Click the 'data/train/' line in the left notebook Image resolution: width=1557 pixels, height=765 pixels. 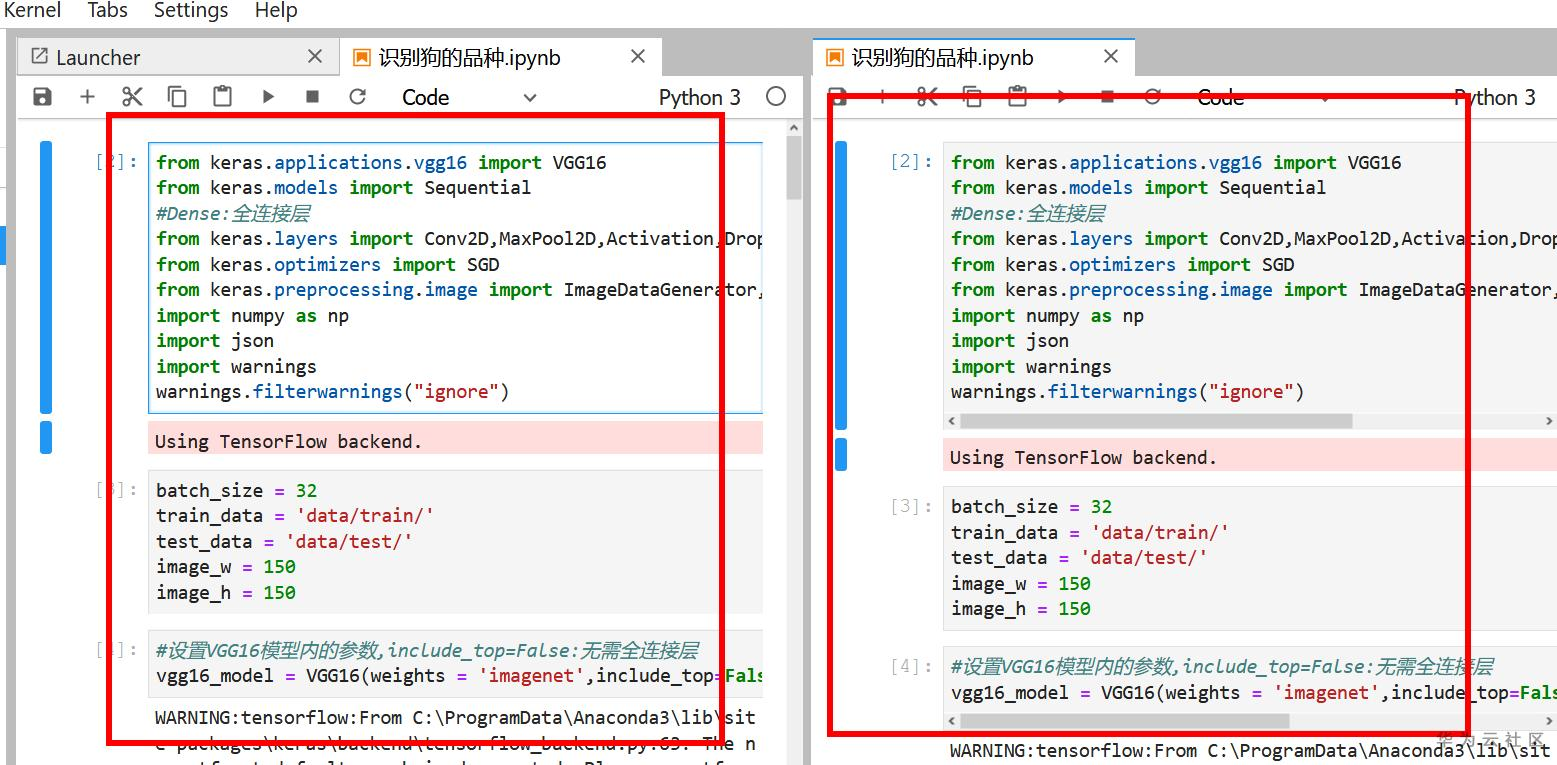click(295, 516)
